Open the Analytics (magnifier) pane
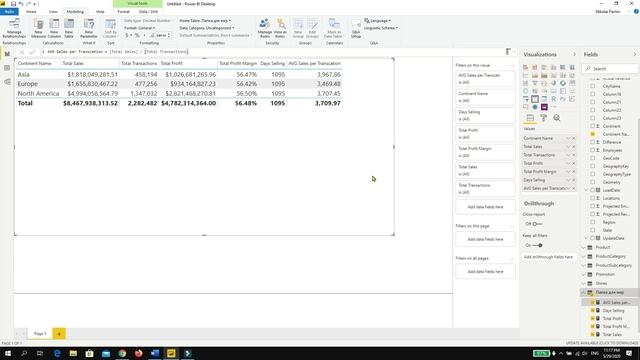640x360 pixels. click(557, 118)
